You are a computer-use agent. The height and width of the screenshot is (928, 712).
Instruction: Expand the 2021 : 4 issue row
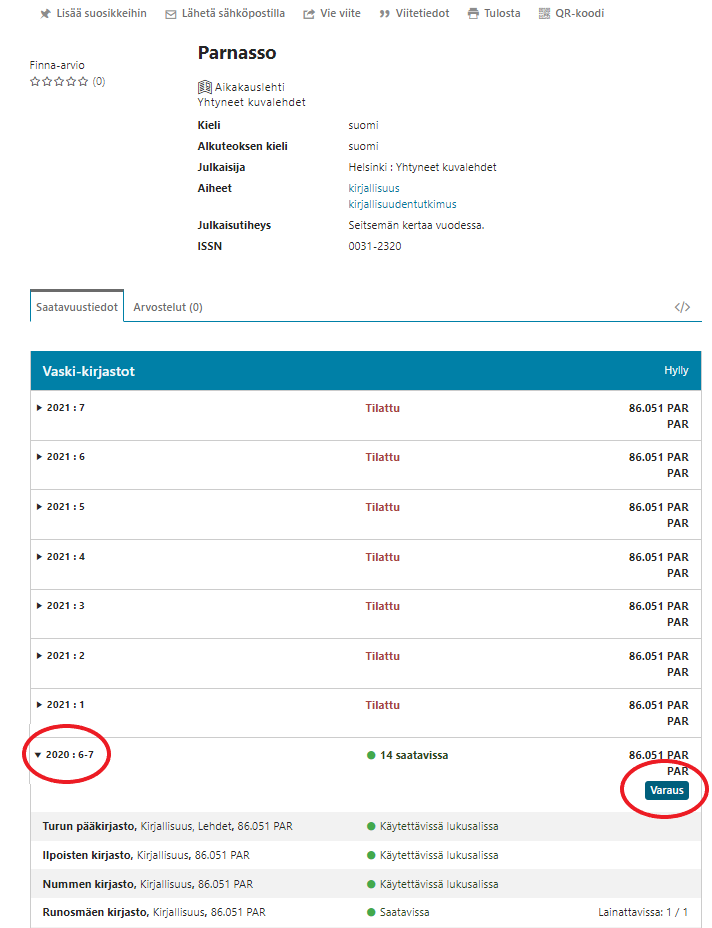40,557
